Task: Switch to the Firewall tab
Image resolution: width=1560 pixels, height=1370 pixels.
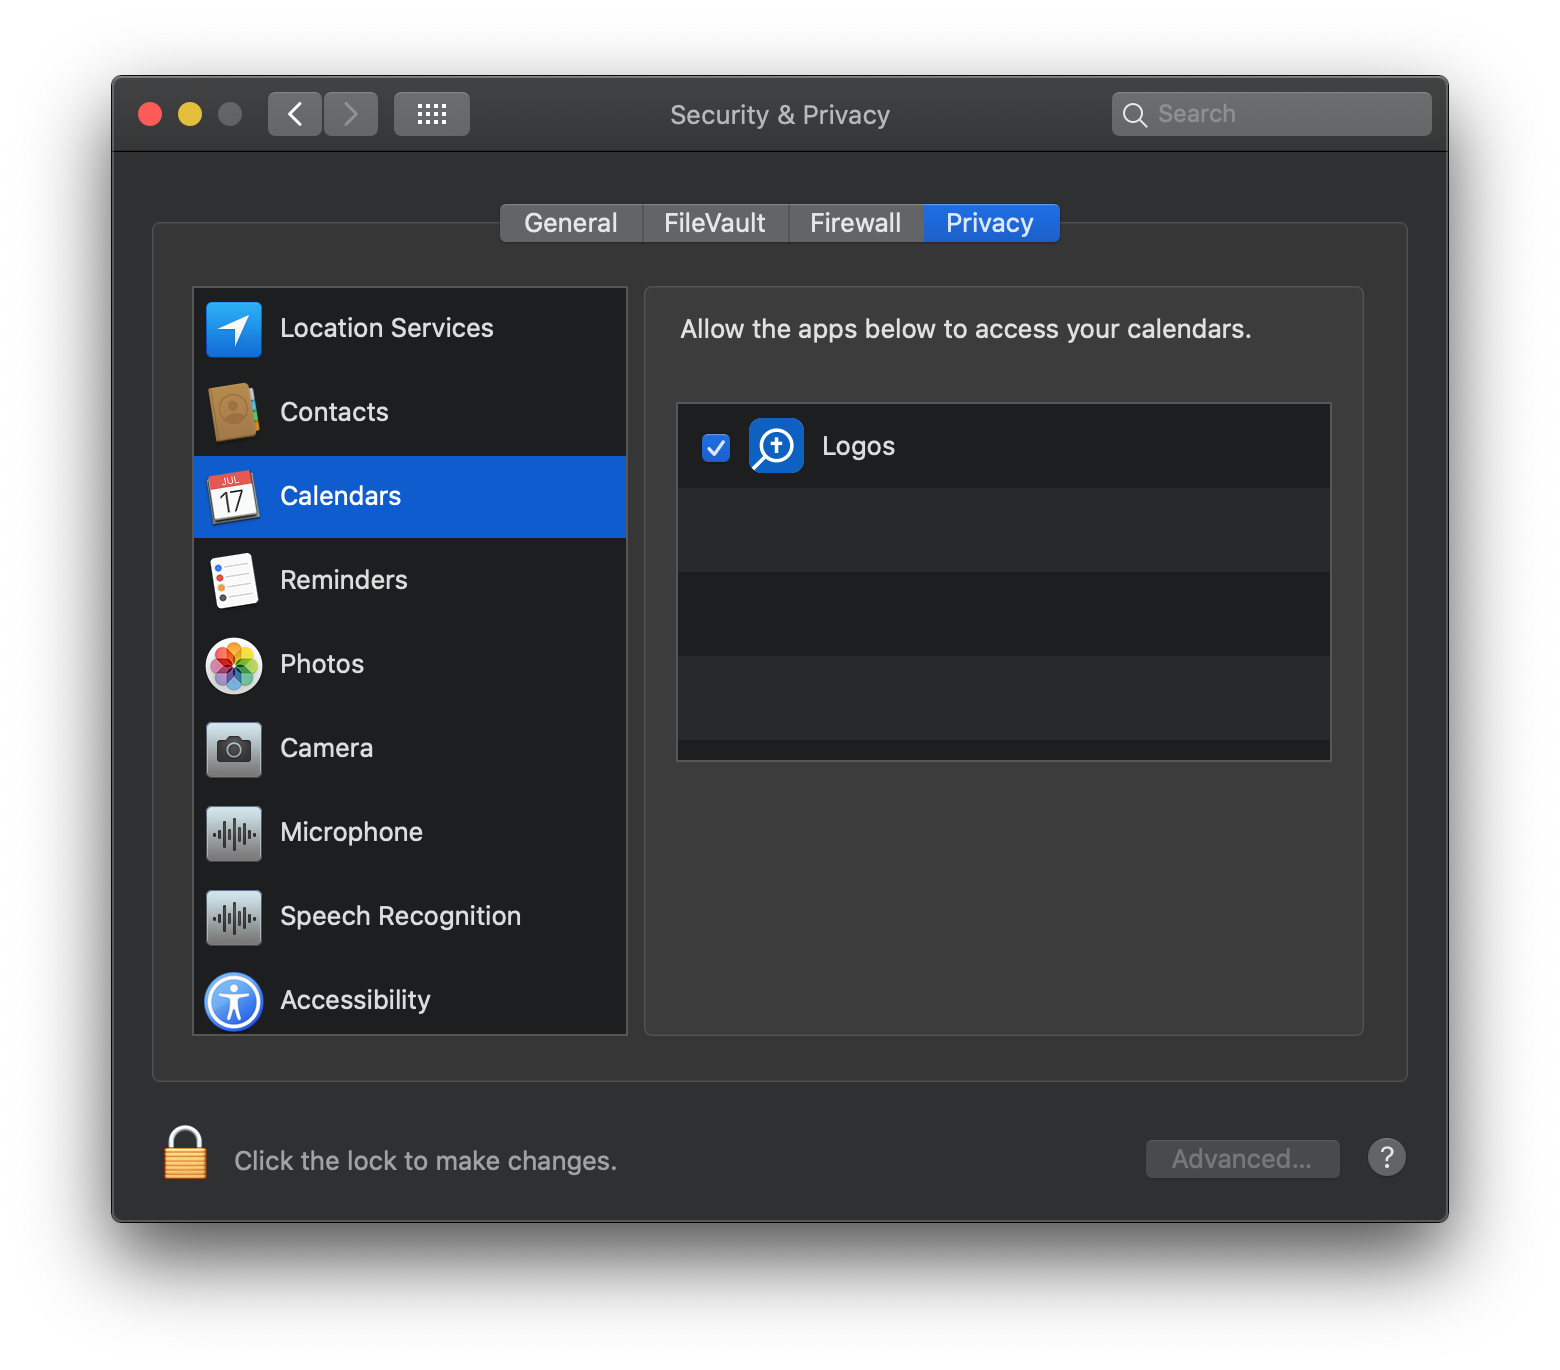Action: (x=856, y=223)
